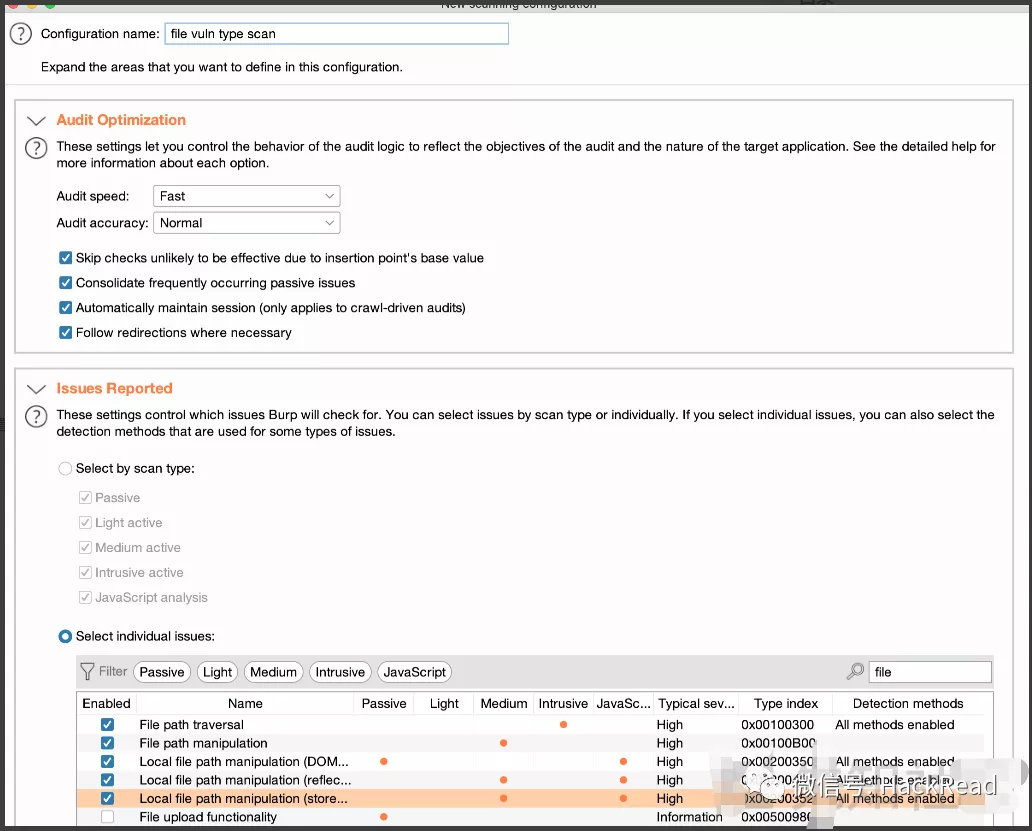Image resolution: width=1032 pixels, height=831 pixels.
Task: Sort by the Type index column header
Action: pyautogui.click(x=786, y=703)
